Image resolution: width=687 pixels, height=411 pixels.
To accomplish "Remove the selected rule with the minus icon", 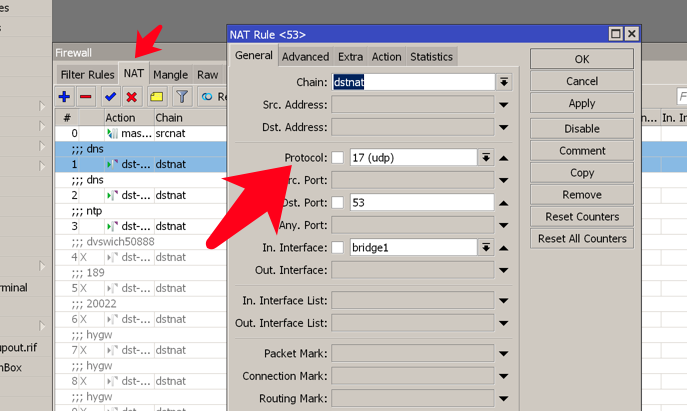I will click(86, 96).
